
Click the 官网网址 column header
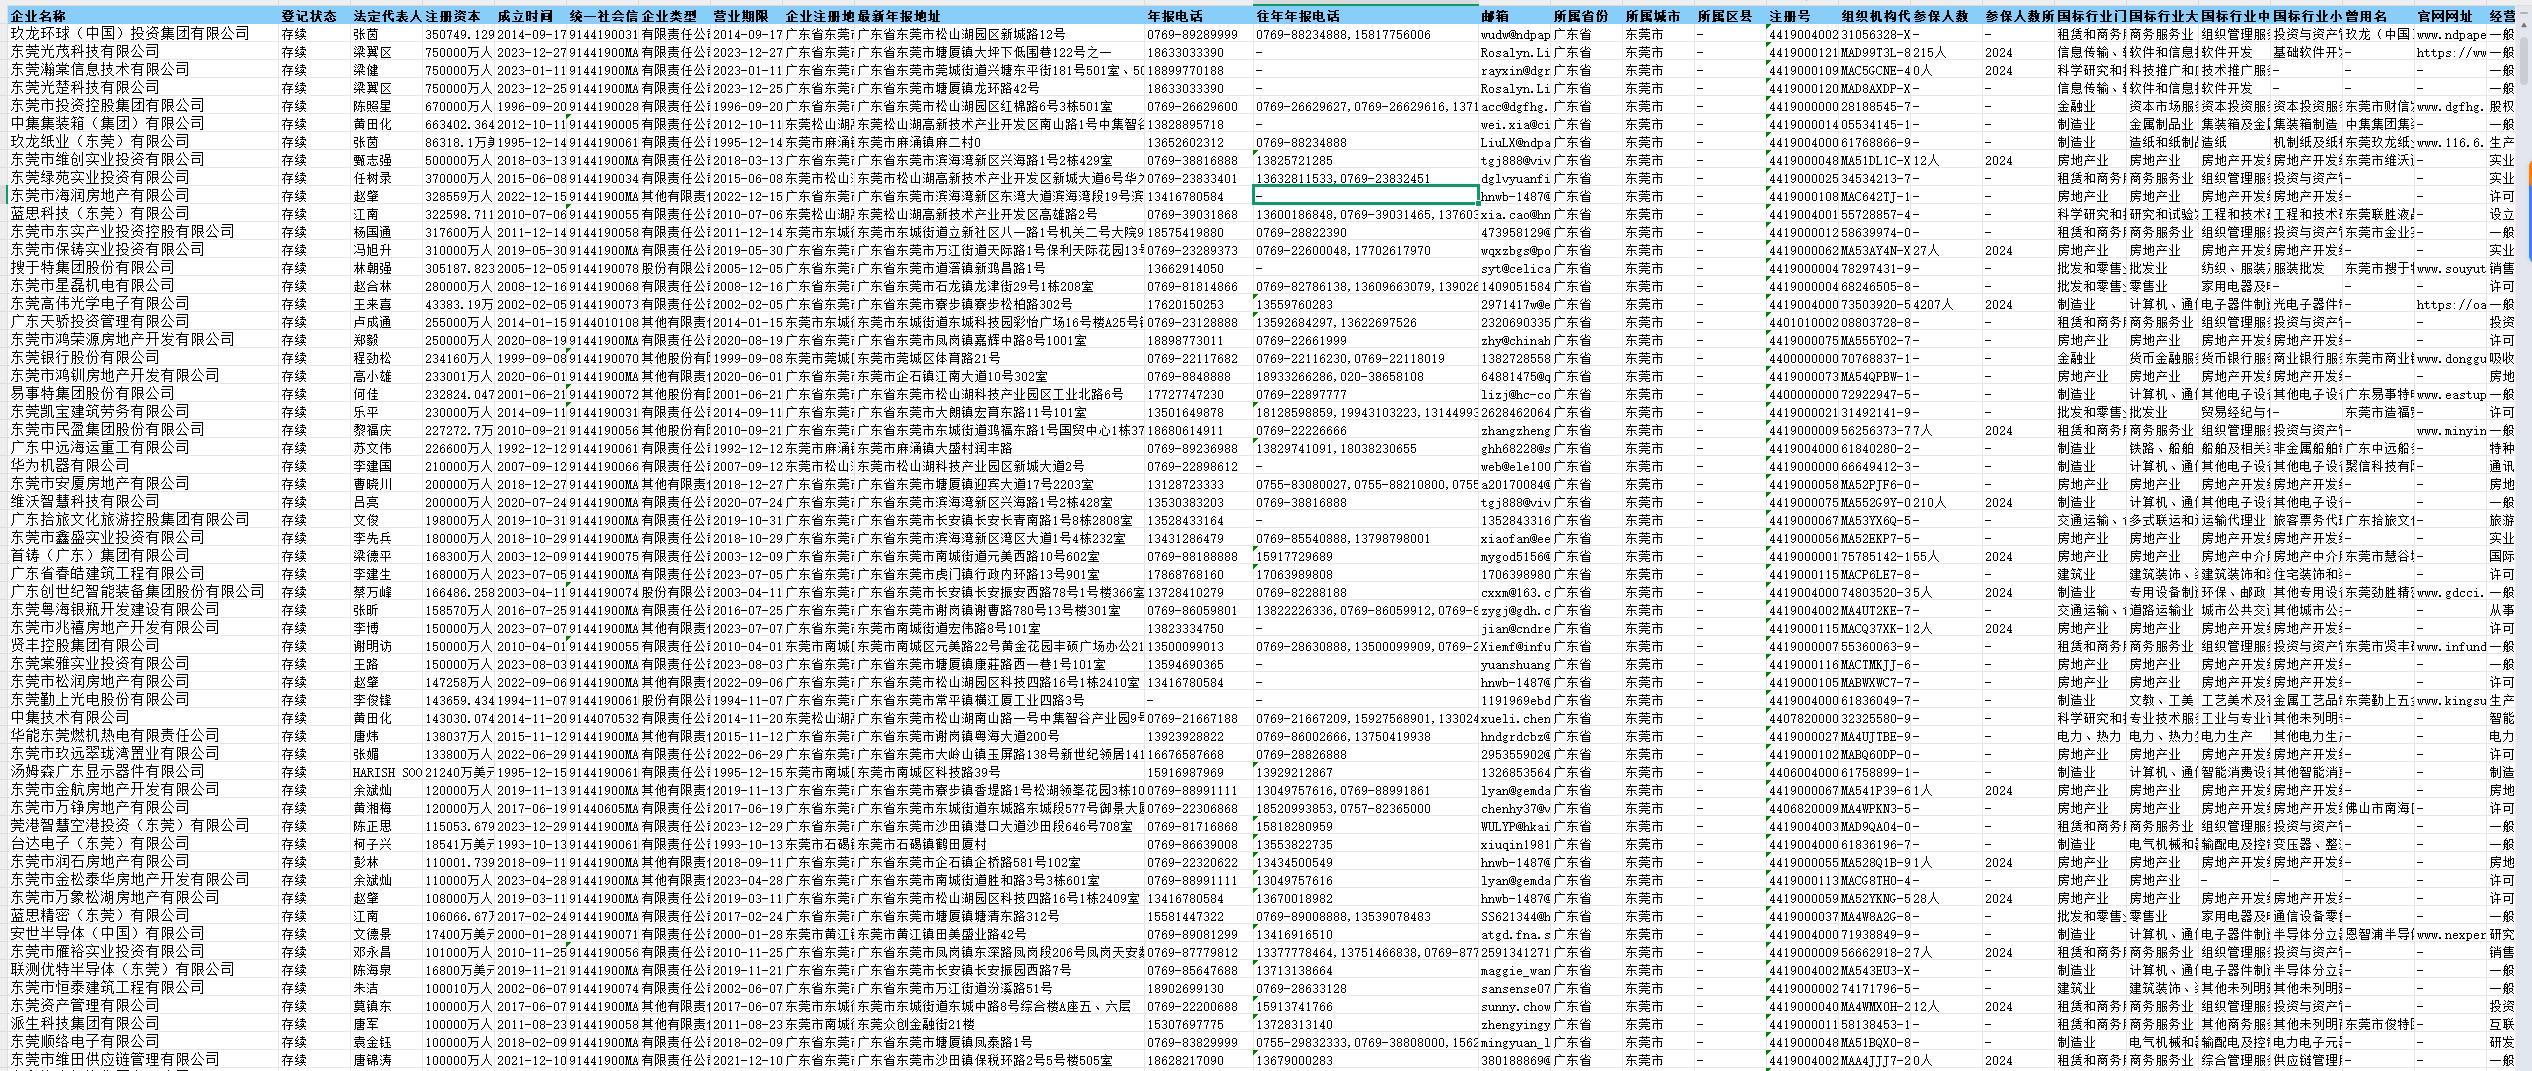(2437, 16)
